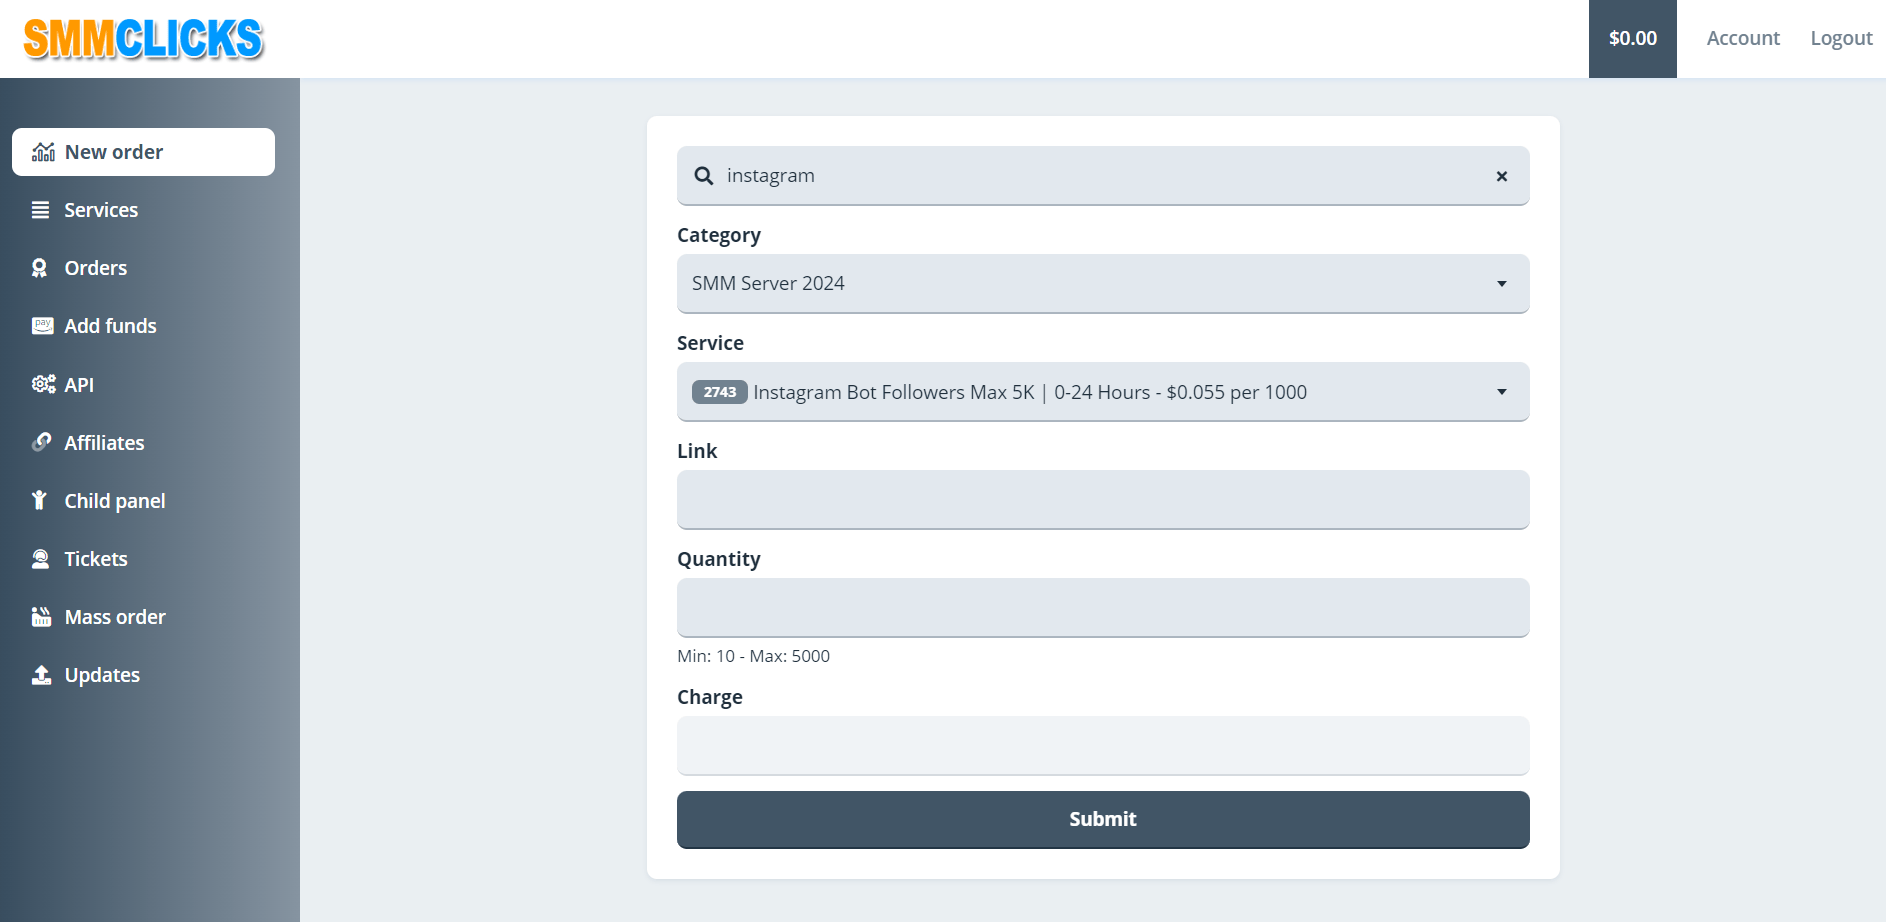This screenshot has width=1886, height=922.
Task: Click the Orders badge icon
Action: click(x=40, y=268)
